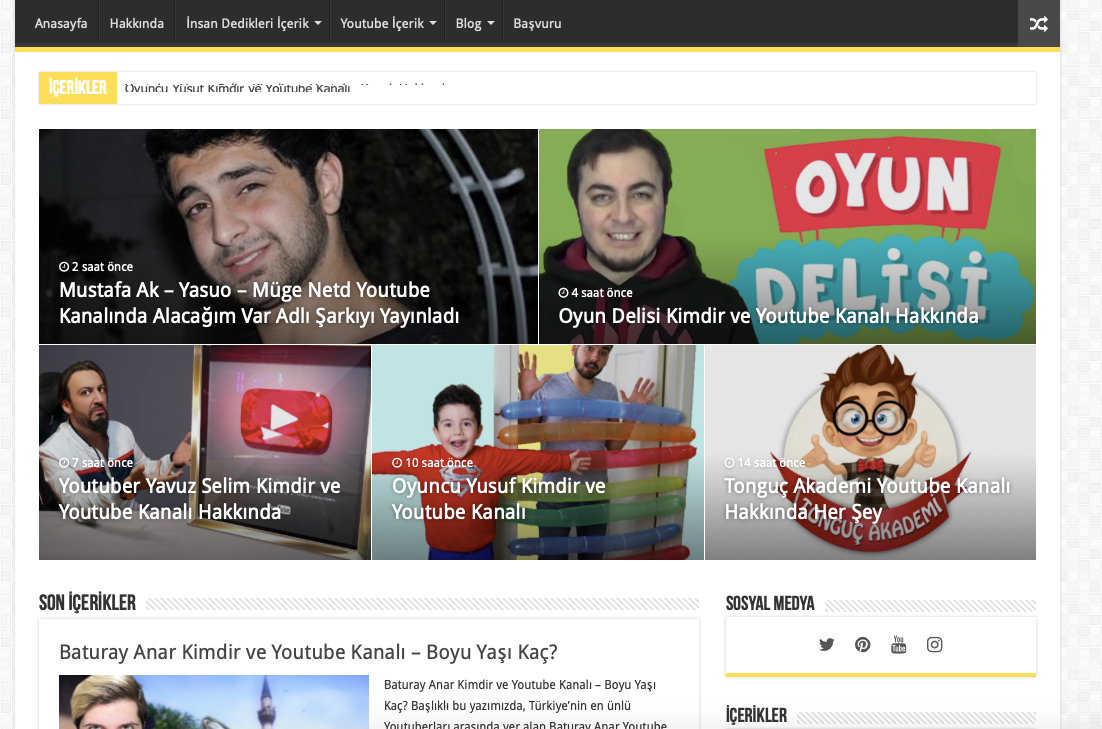The width and height of the screenshot is (1102, 729).
Task: Click the '2 saat önce' timestamp
Action: [x=96, y=267]
